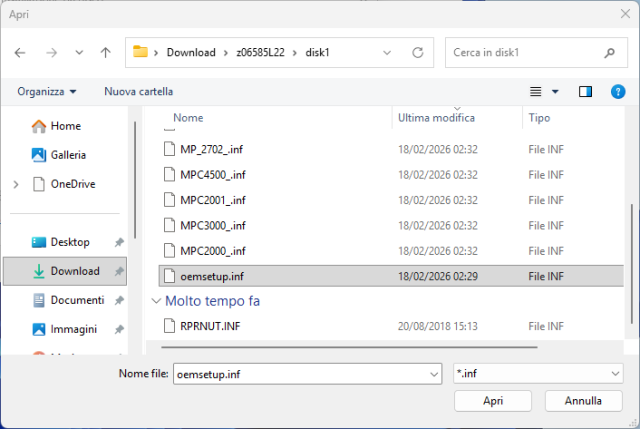
Task: Open the blue help question mark
Action: tap(618, 91)
